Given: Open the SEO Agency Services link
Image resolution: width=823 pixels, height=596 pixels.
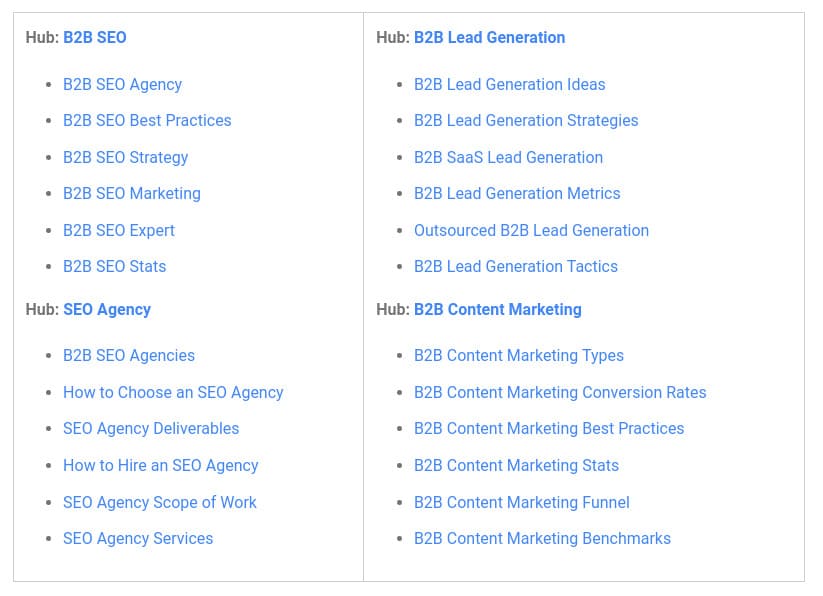Looking at the screenshot, I should [x=138, y=538].
